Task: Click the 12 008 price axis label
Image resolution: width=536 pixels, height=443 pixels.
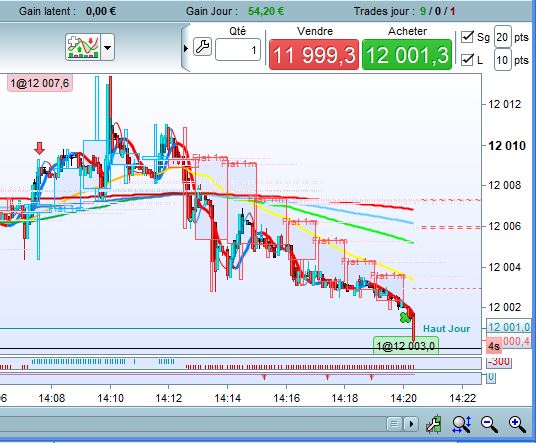Action: coord(505,185)
